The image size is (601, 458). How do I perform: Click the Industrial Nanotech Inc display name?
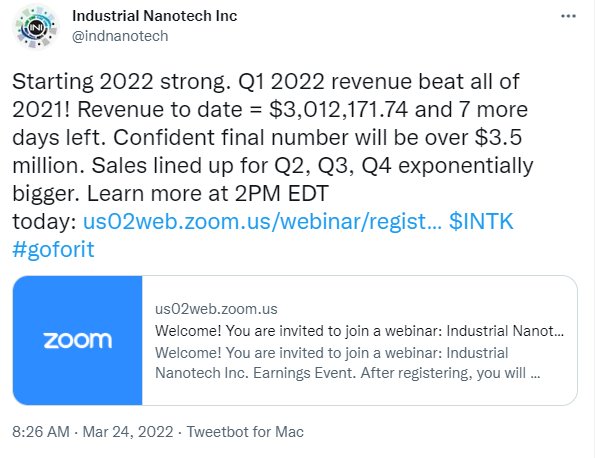(154, 16)
